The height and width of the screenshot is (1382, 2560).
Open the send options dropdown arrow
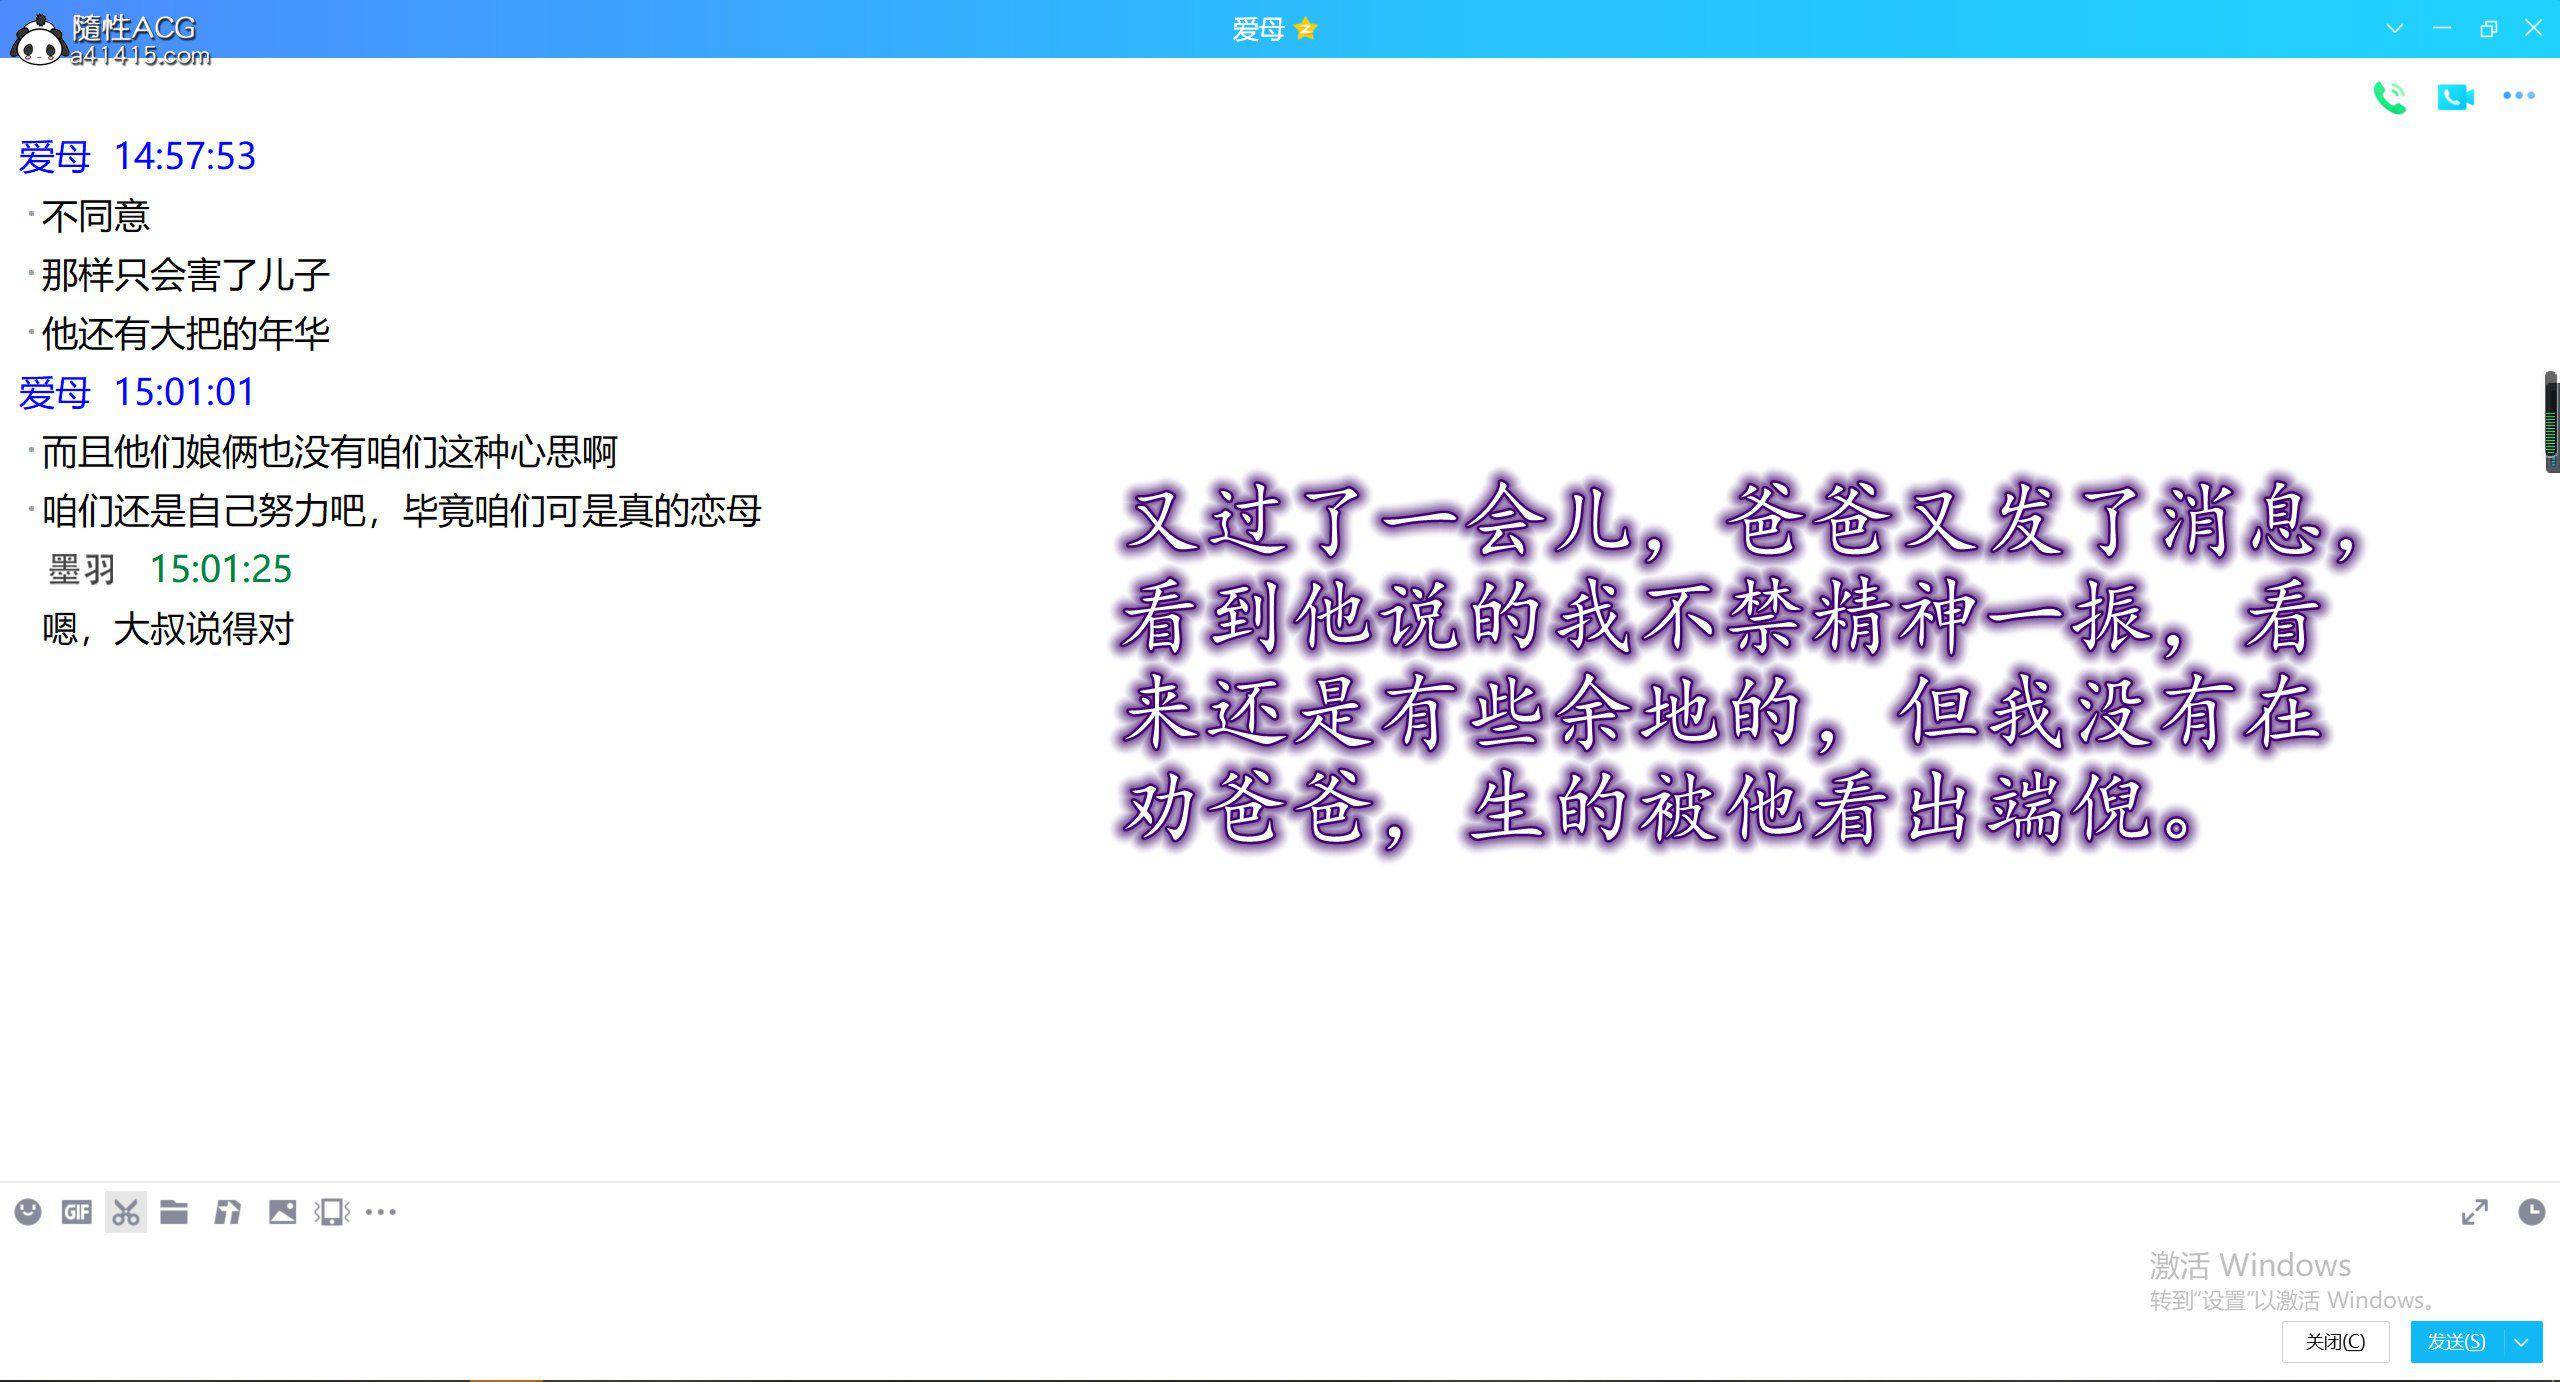click(x=2522, y=1342)
